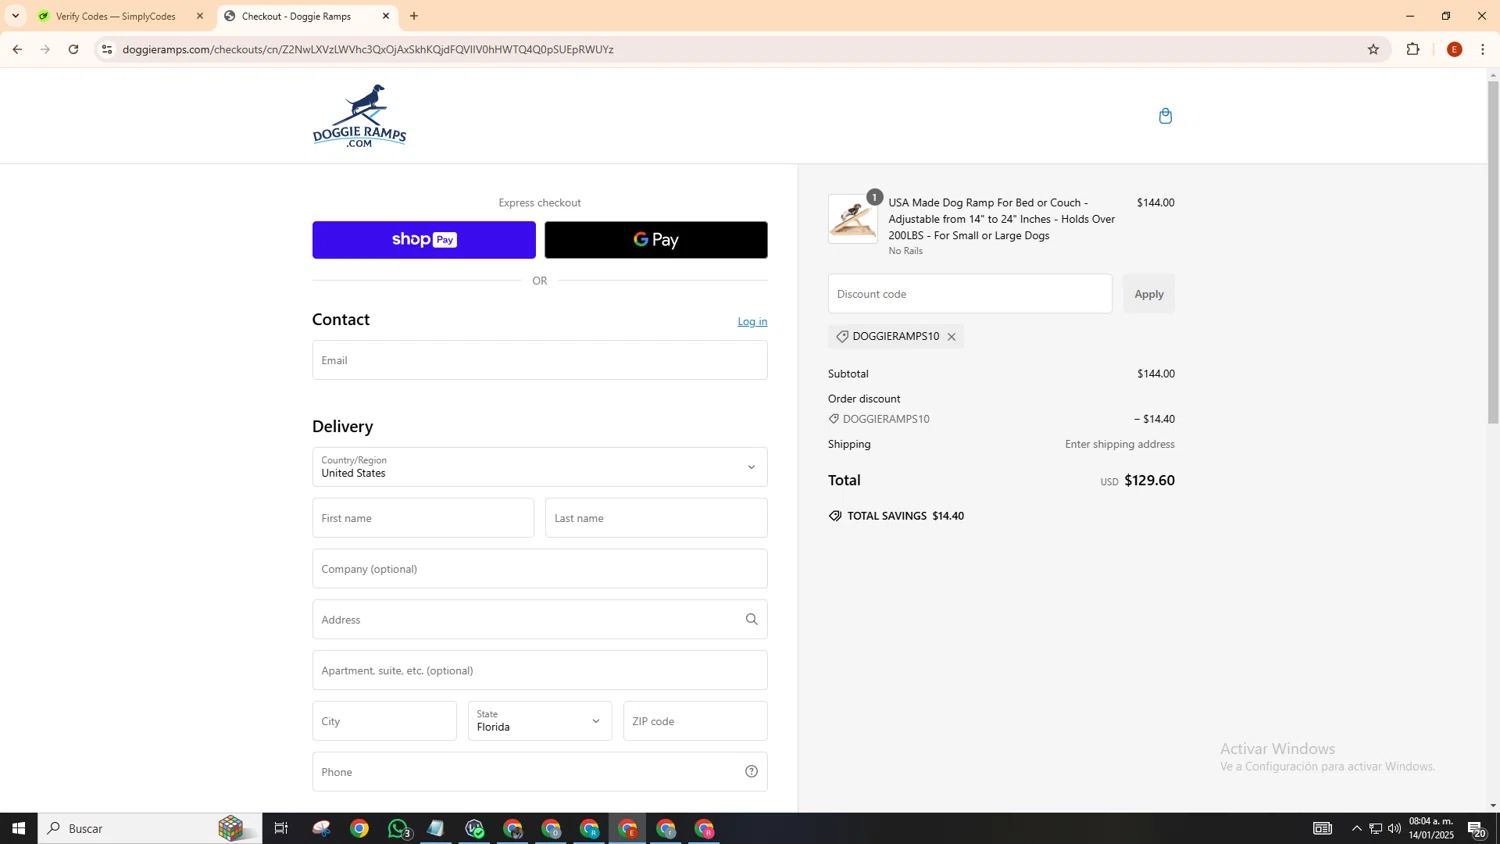Click the Phone field help question icon
The image size is (1500, 844).
(x=751, y=771)
